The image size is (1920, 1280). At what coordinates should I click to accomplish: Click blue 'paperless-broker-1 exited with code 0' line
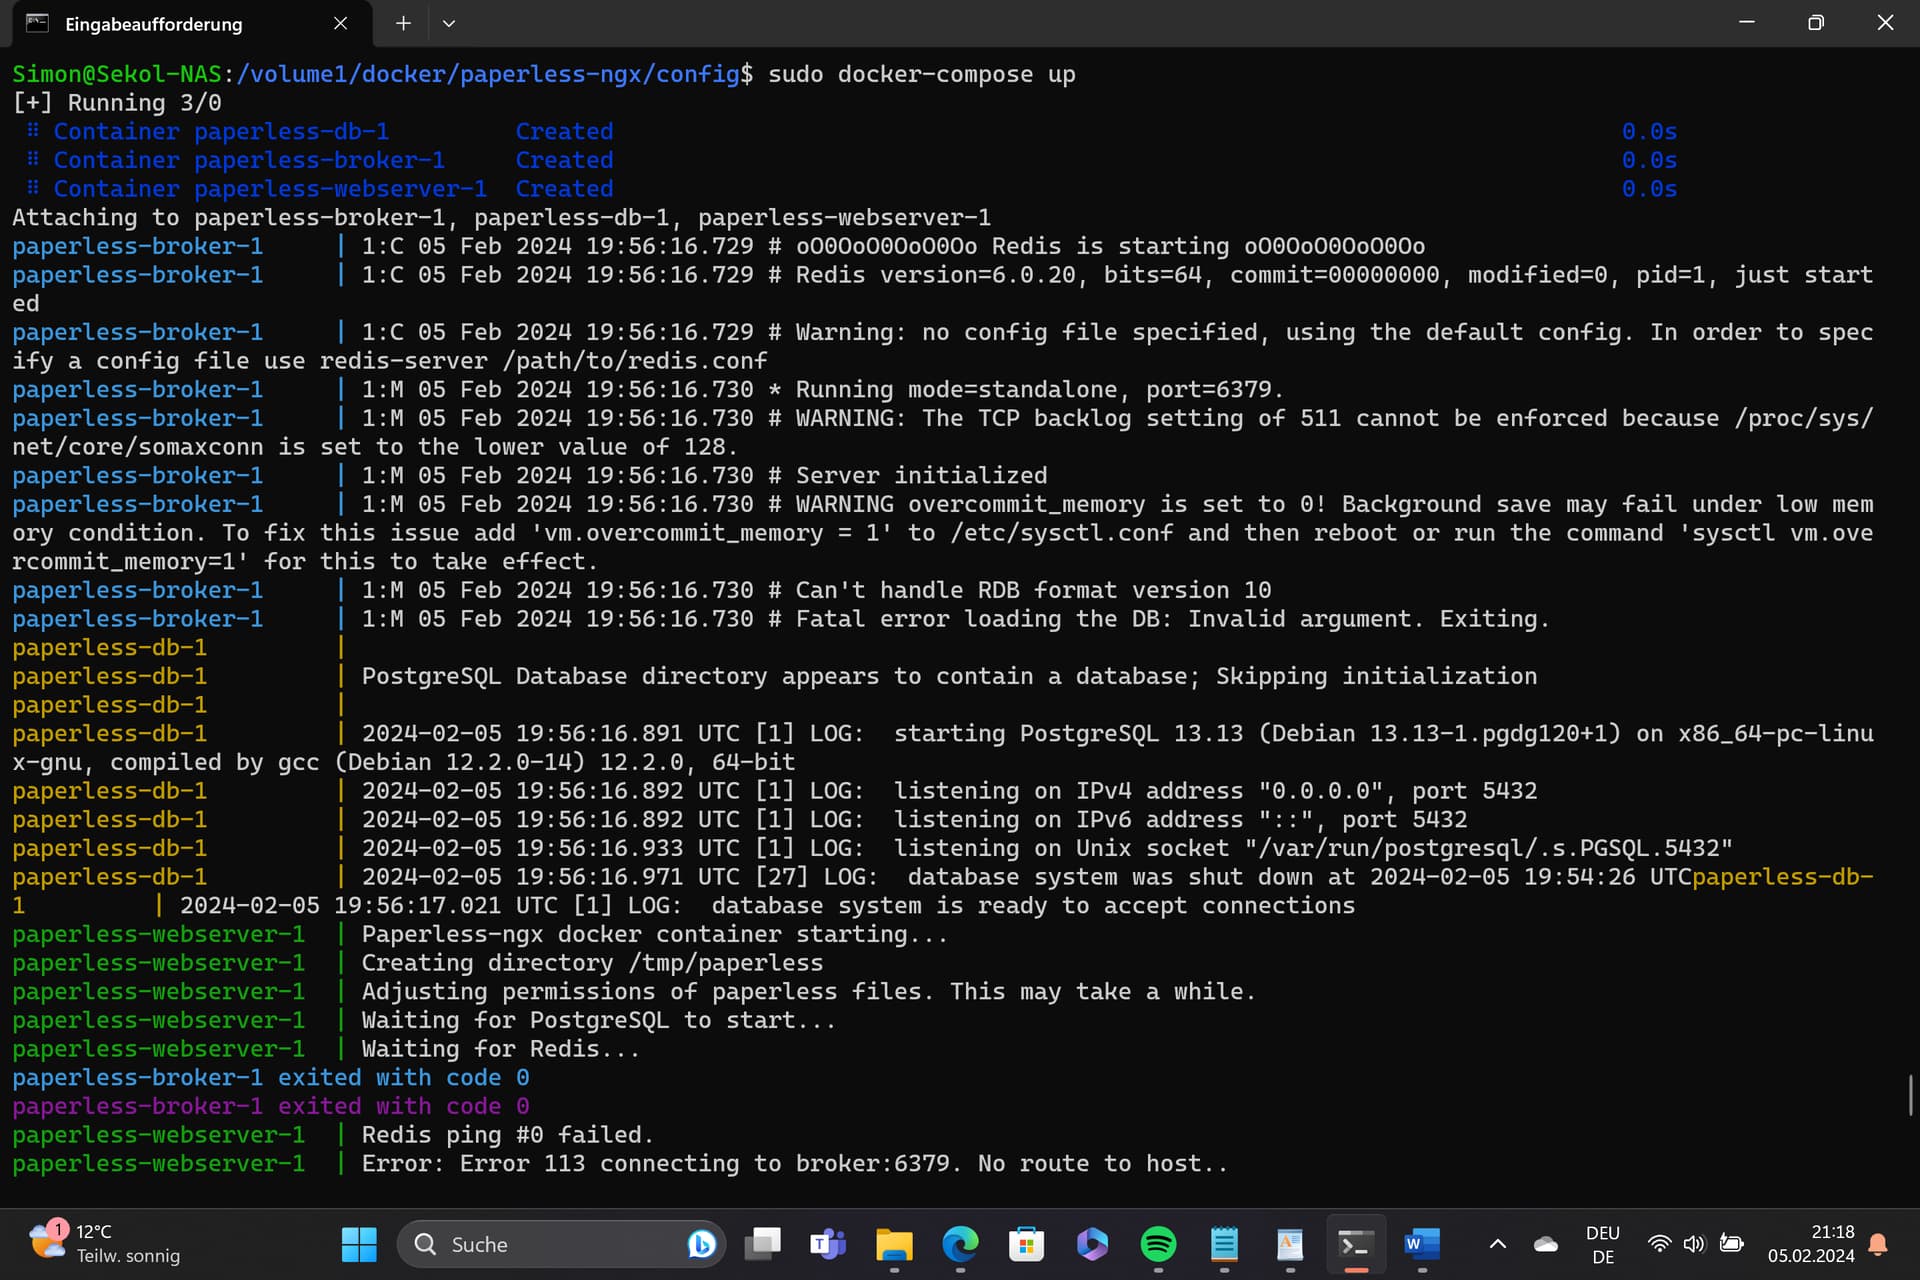click(x=271, y=1078)
